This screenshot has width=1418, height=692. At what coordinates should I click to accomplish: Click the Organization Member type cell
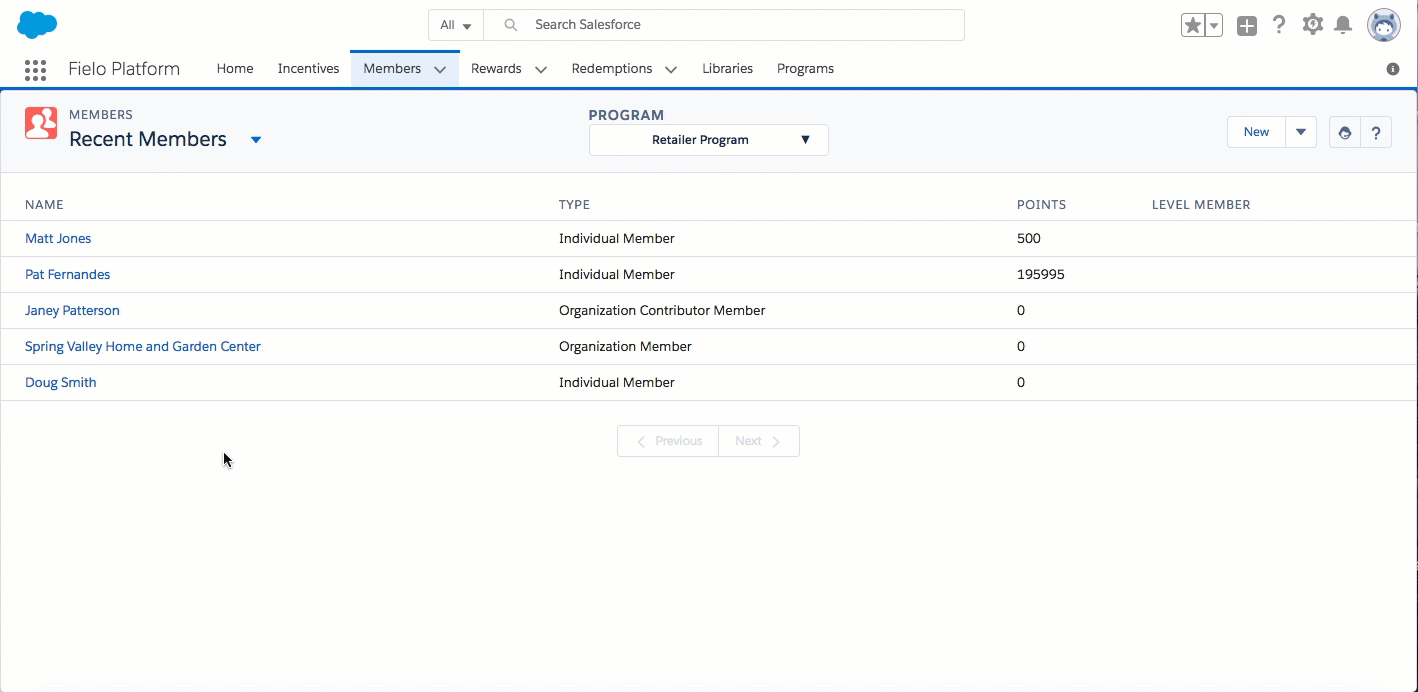(625, 347)
